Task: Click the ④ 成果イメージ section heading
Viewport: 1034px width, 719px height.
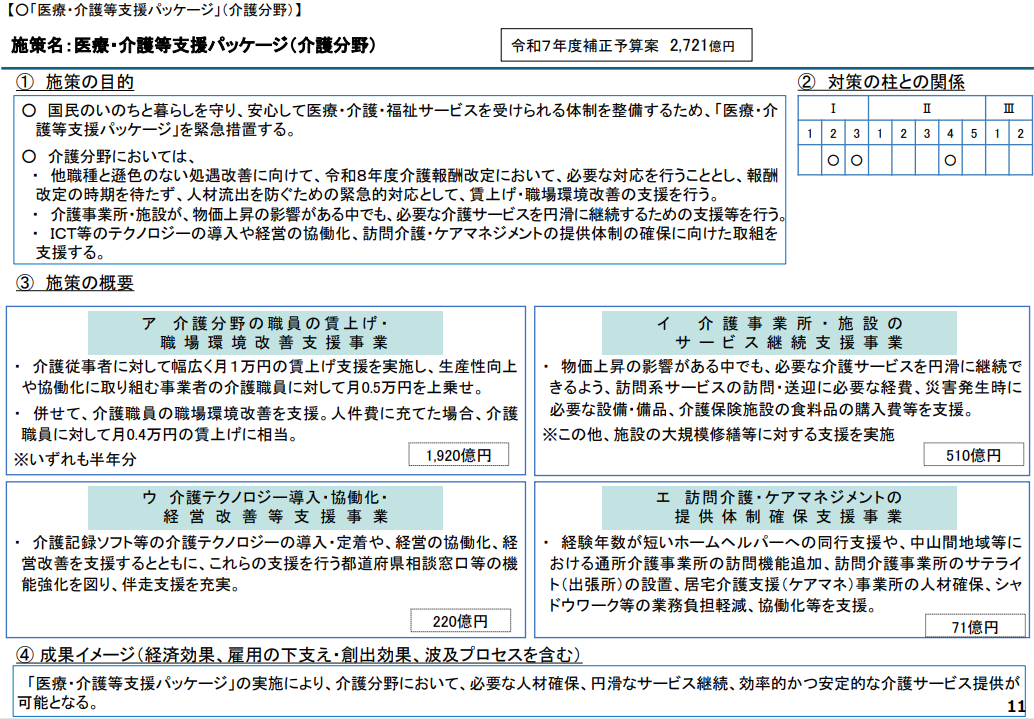Action: point(298,655)
